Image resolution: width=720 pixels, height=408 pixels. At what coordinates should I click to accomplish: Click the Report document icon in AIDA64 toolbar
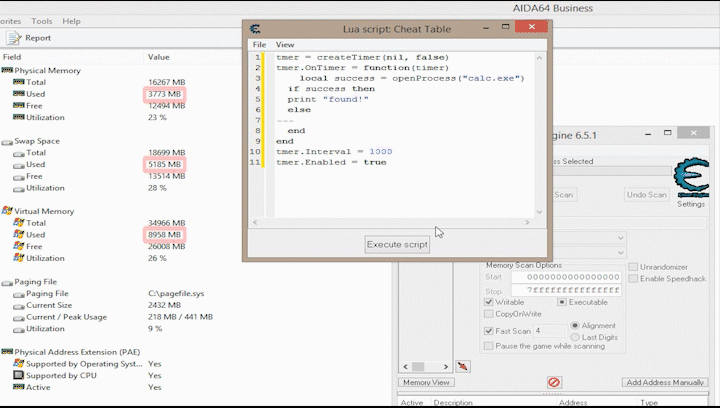pyautogui.click(x=13, y=38)
